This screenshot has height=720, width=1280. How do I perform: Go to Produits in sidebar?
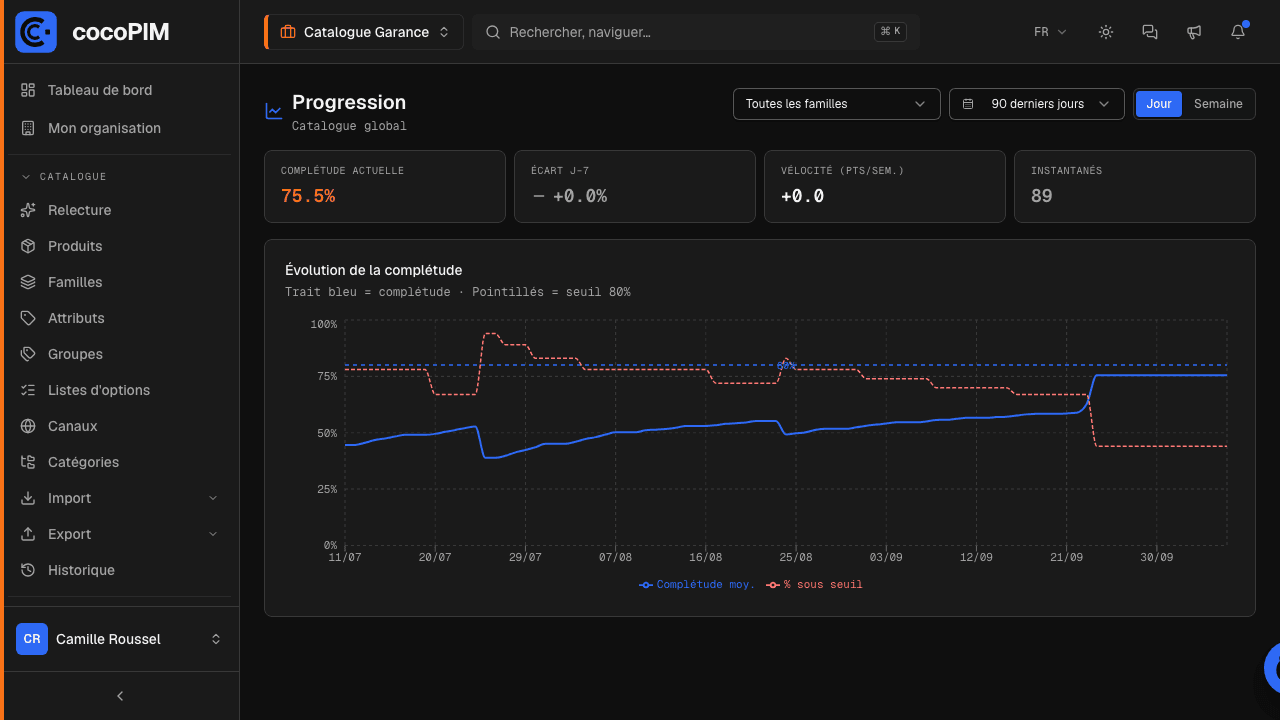point(120,246)
